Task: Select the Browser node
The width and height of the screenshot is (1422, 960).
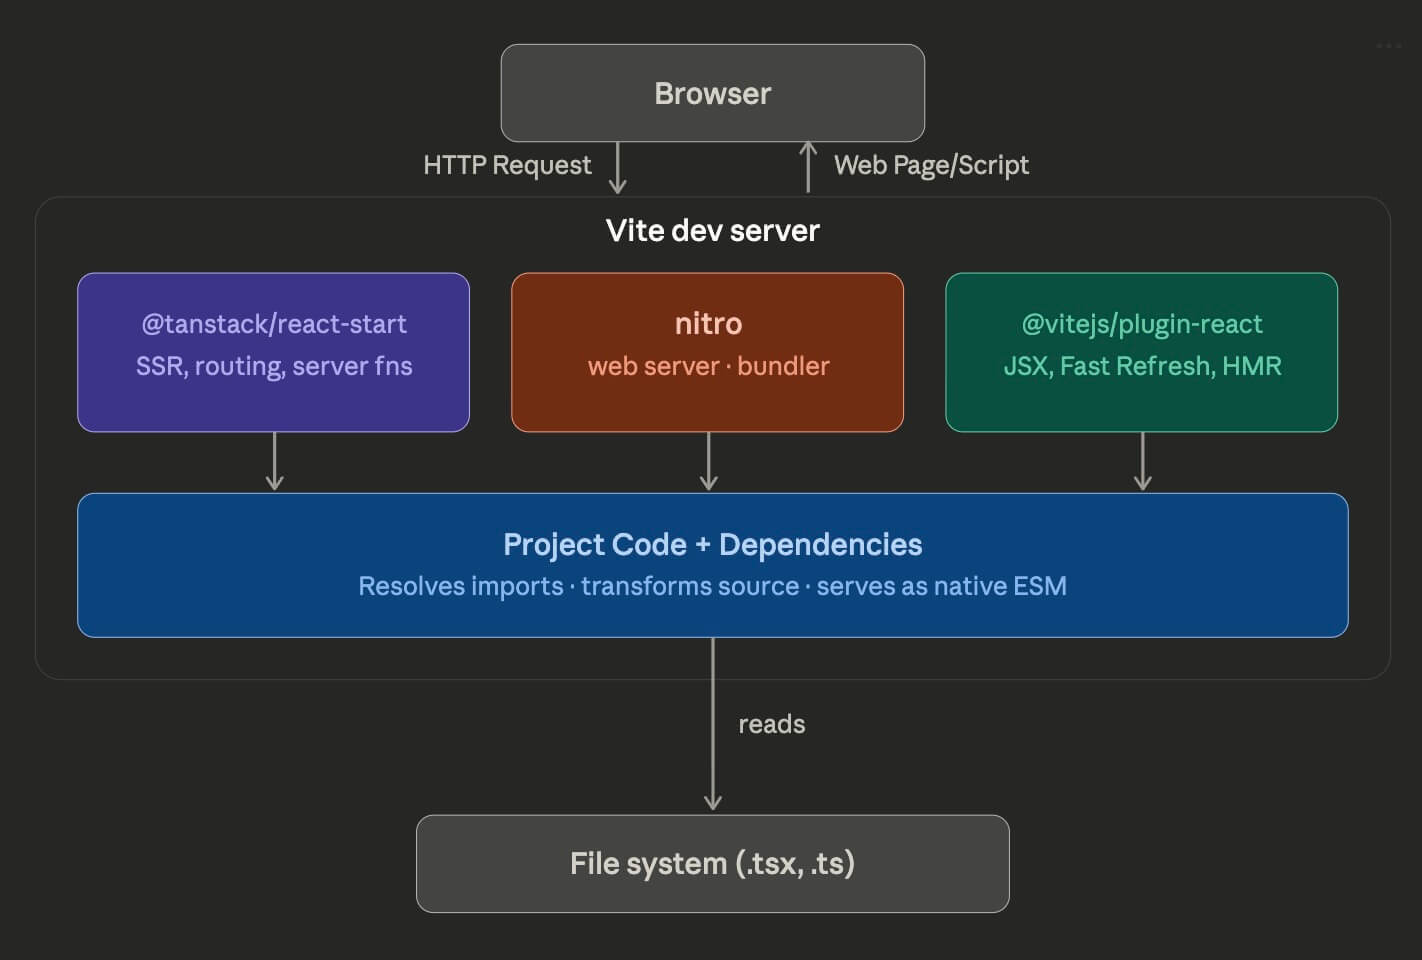Action: (712, 92)
